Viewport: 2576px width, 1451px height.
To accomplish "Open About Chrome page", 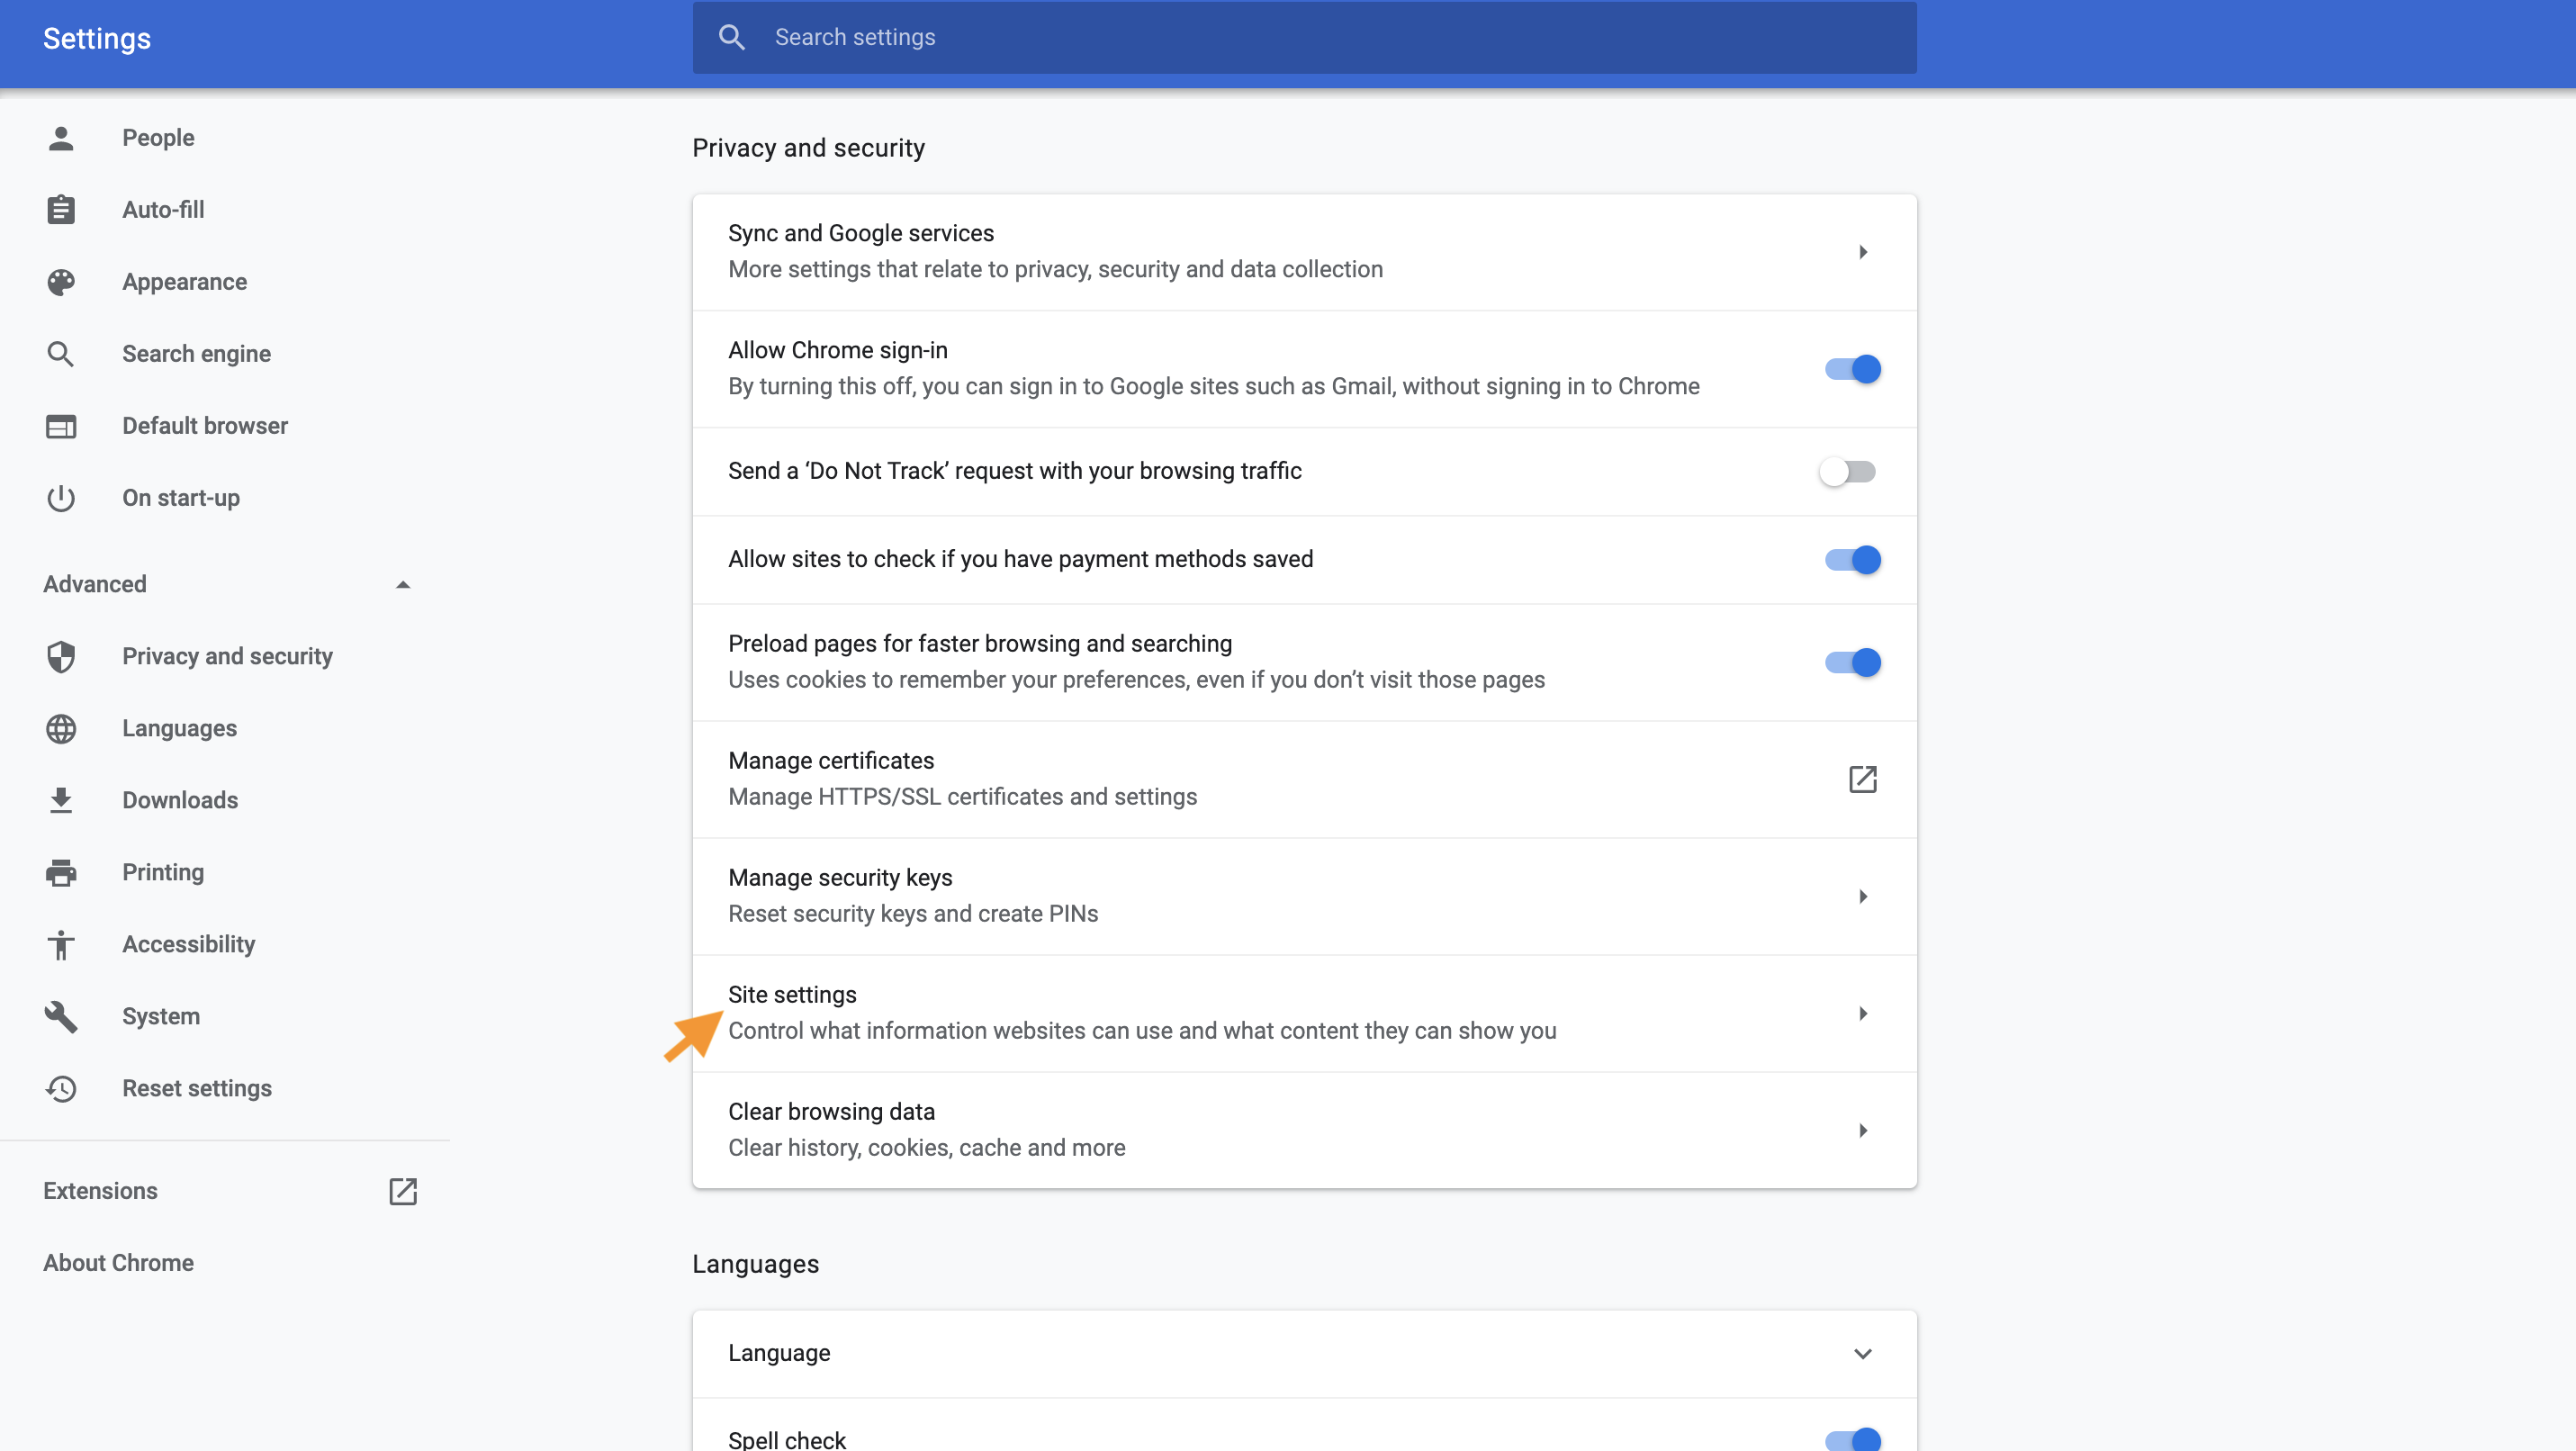I will pos(118,1263).
